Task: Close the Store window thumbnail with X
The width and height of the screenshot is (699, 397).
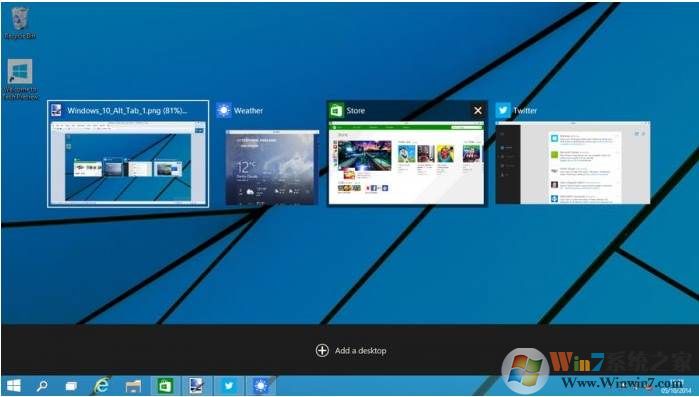Action: [x=477, y=111]
